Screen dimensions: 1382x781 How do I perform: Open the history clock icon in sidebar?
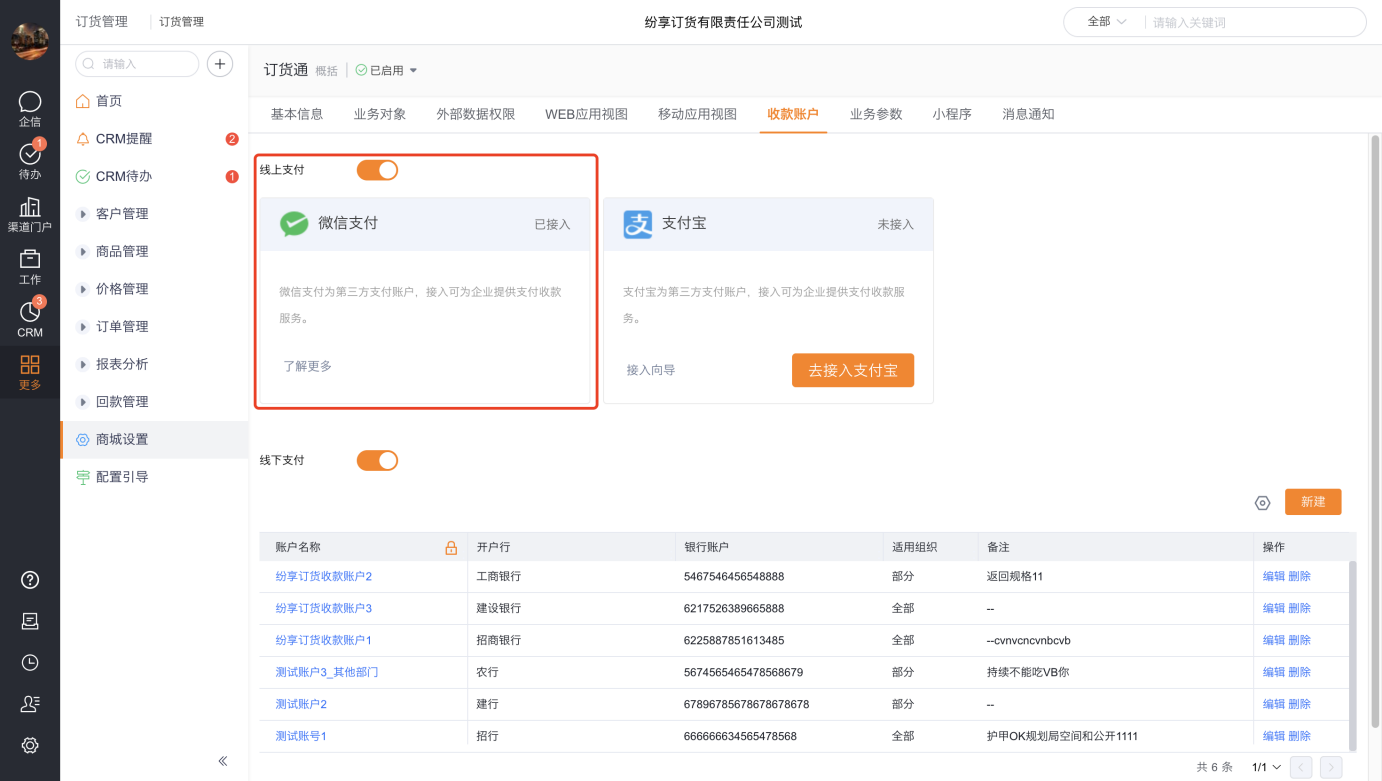click(30, 662)
